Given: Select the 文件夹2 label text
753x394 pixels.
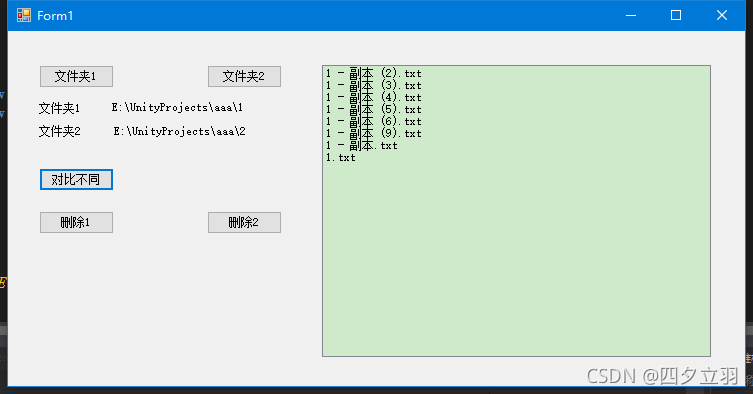Looking at the screenshot, I should 60,131.
